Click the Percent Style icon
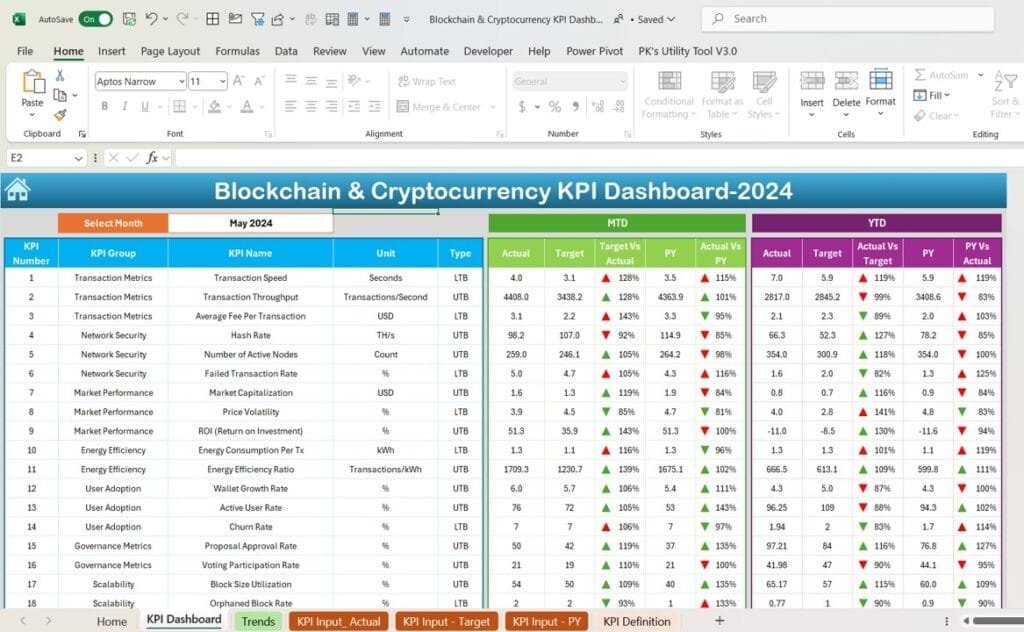 554,106
